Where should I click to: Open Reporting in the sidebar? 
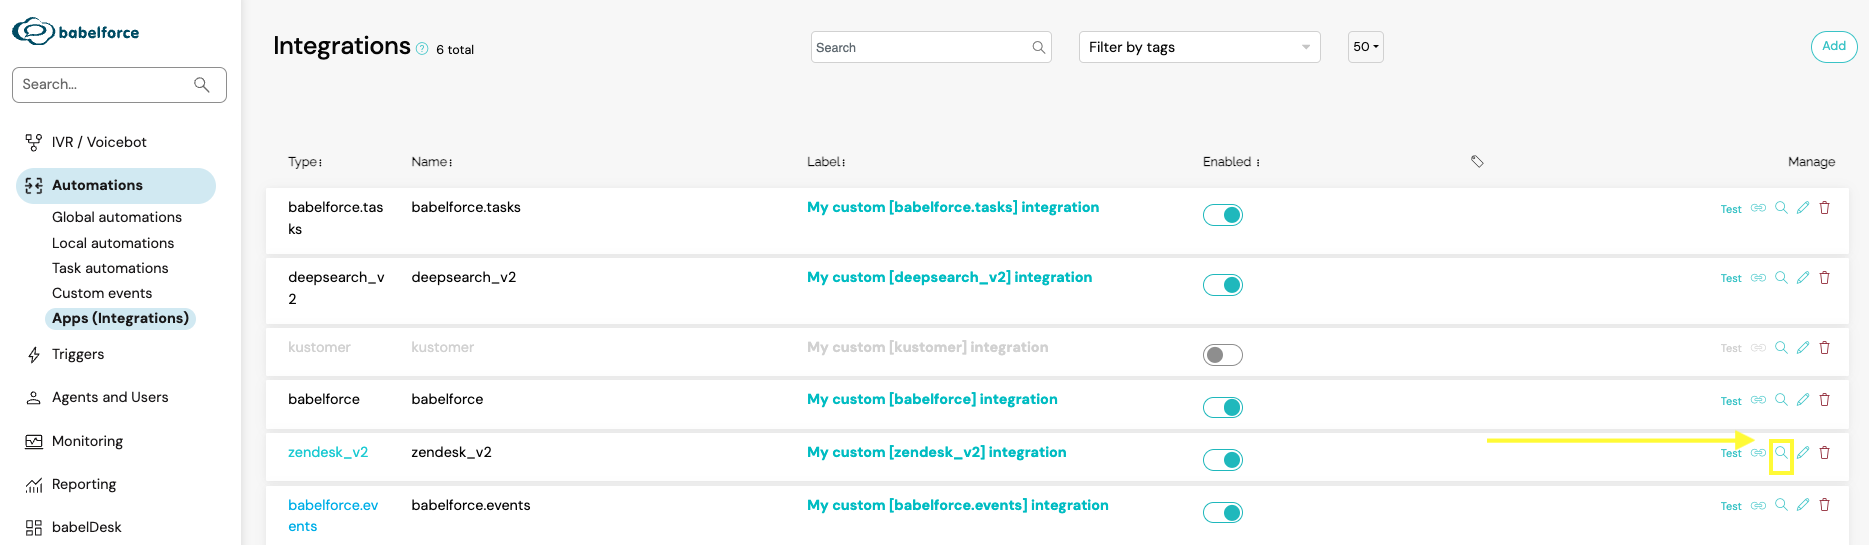tap(84, 484)
